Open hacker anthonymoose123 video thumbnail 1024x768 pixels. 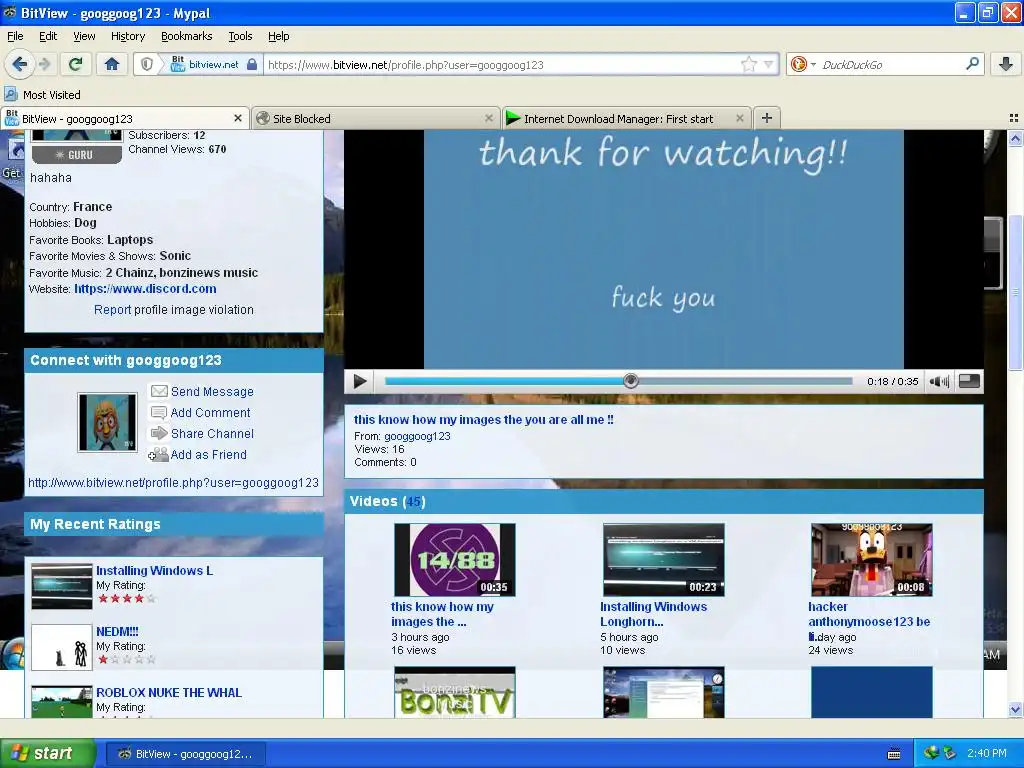point(871,560)
